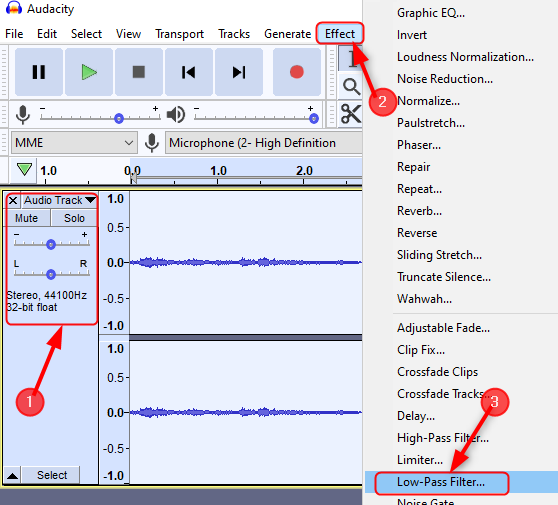This screenshot has width=558, height=505.
Task: Close Audio Track with the X button
Action: (x=13, y=201)
